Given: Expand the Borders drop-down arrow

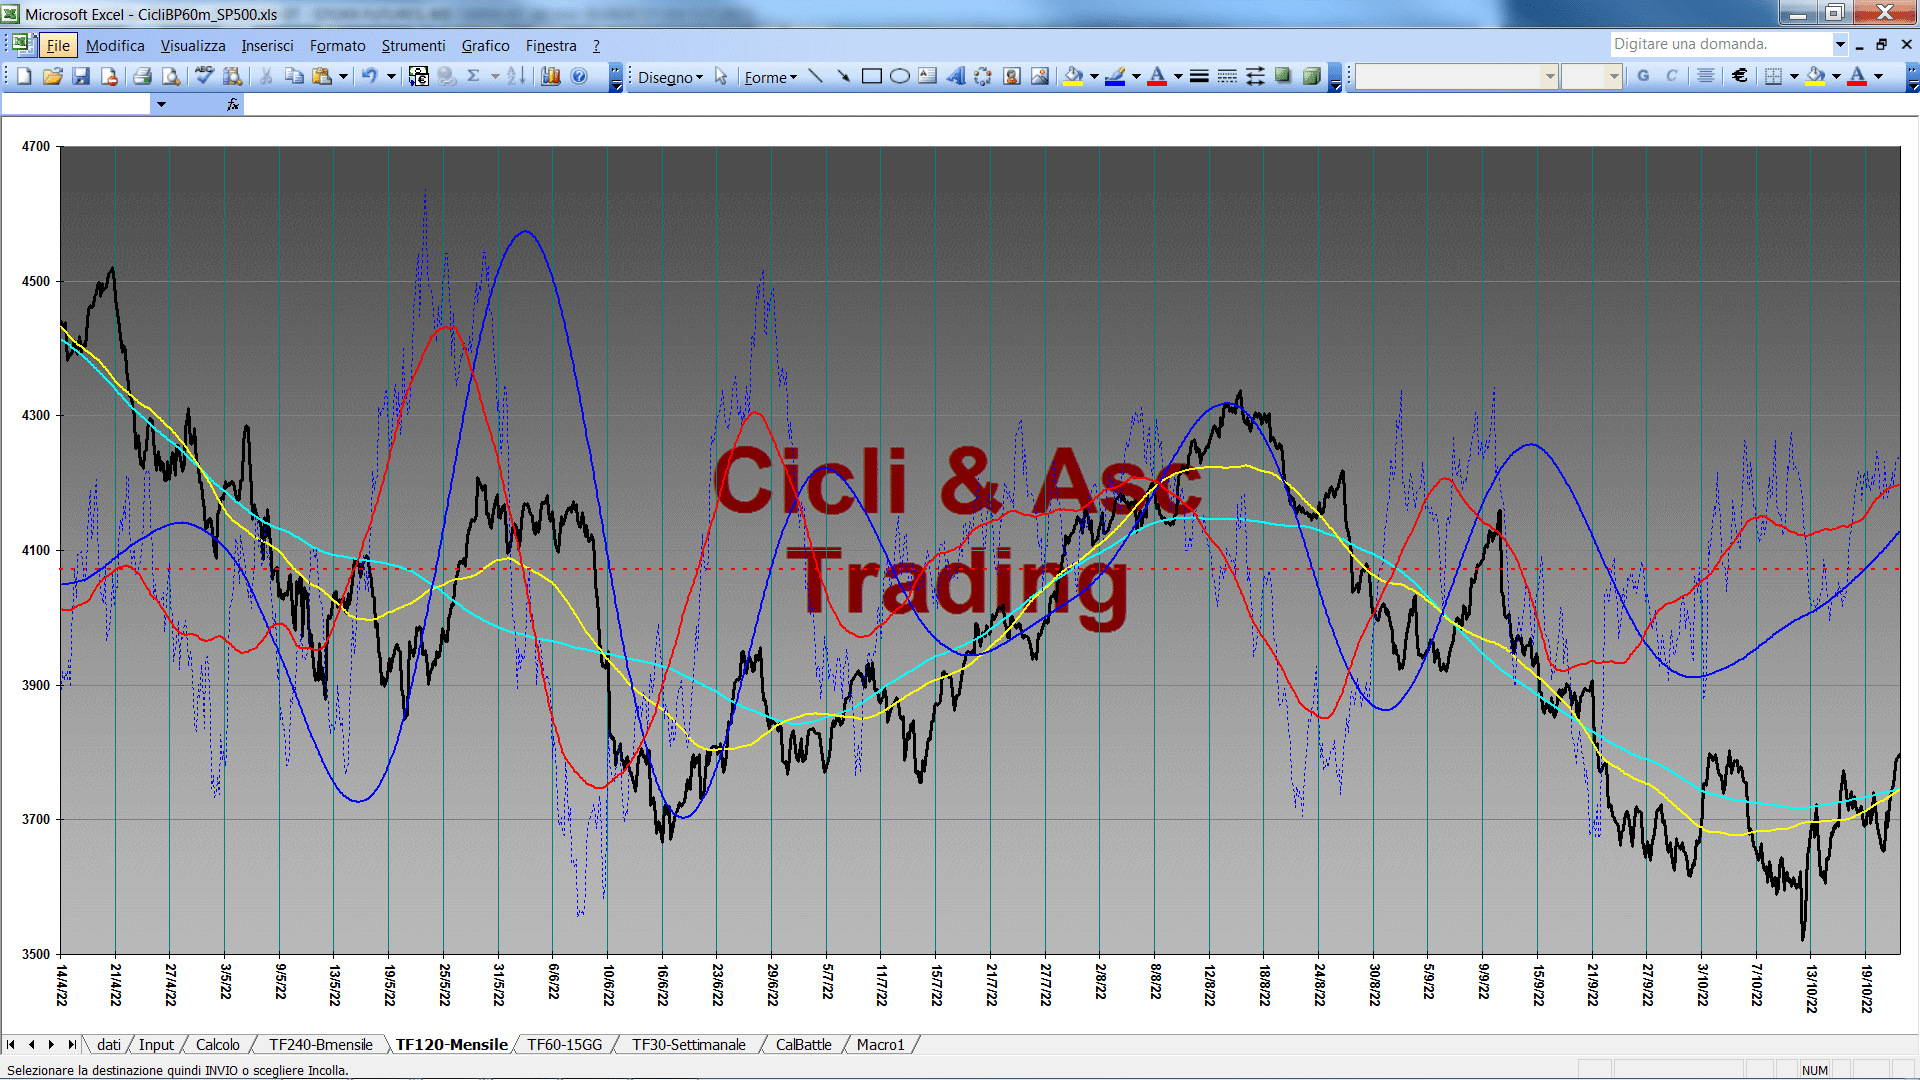Looking at the screenshot, I should (x=1794, y=76).
